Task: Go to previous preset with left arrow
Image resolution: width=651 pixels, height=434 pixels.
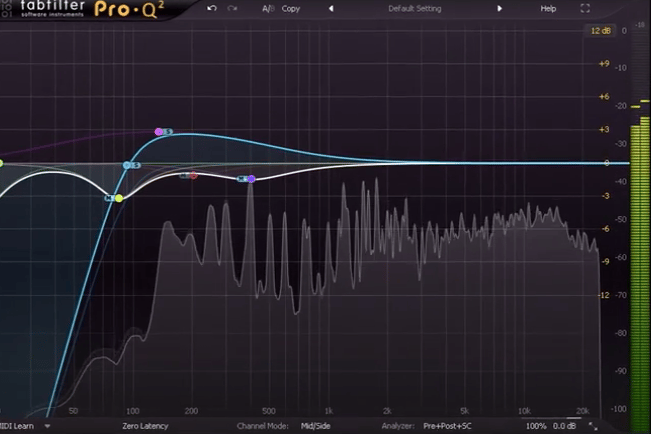Action: [x=331, y=8]
